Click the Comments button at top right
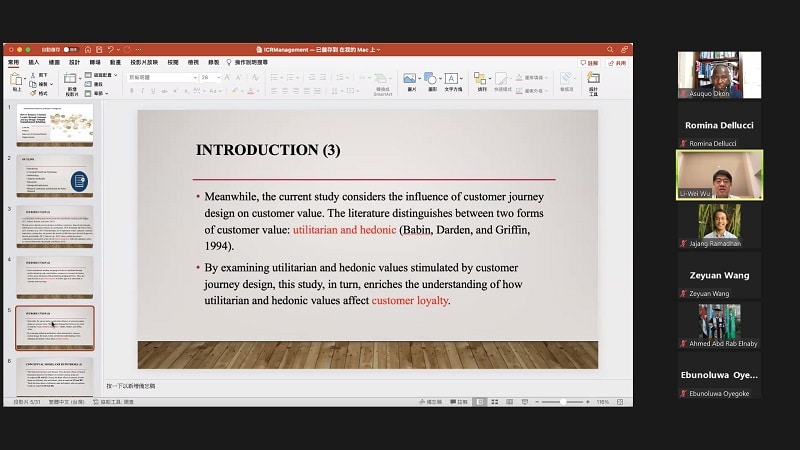Image resolution: width=800 pixels, height=450 pixels. point(590,62)
